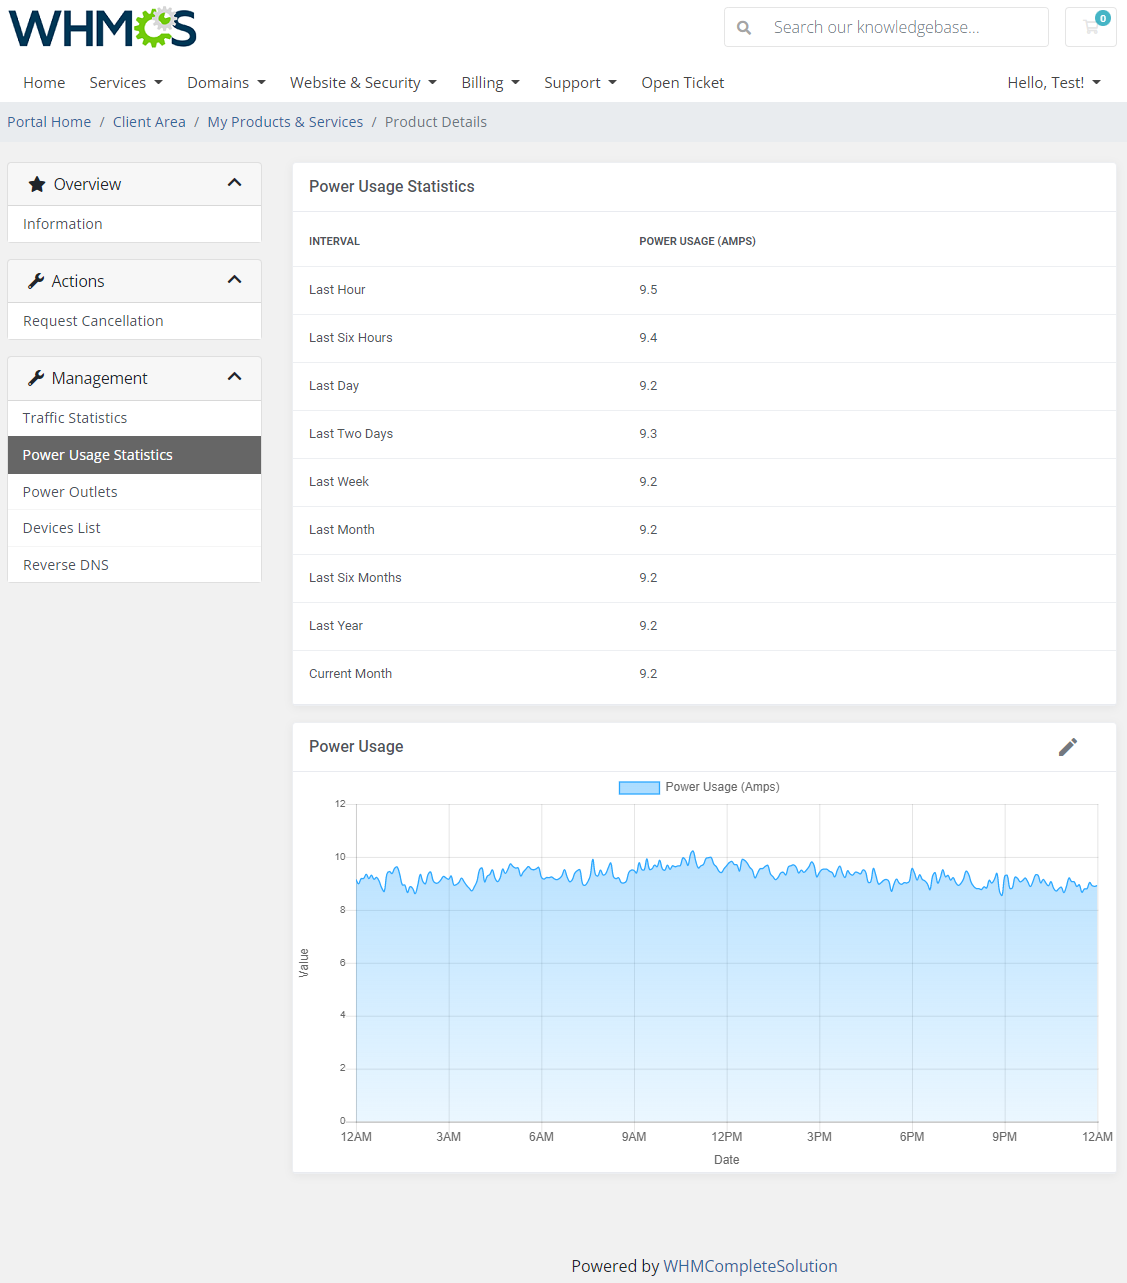
Task: Click the knowledgebase search magnifier icon
Action: pyautogui.click(x=744, y=27)
